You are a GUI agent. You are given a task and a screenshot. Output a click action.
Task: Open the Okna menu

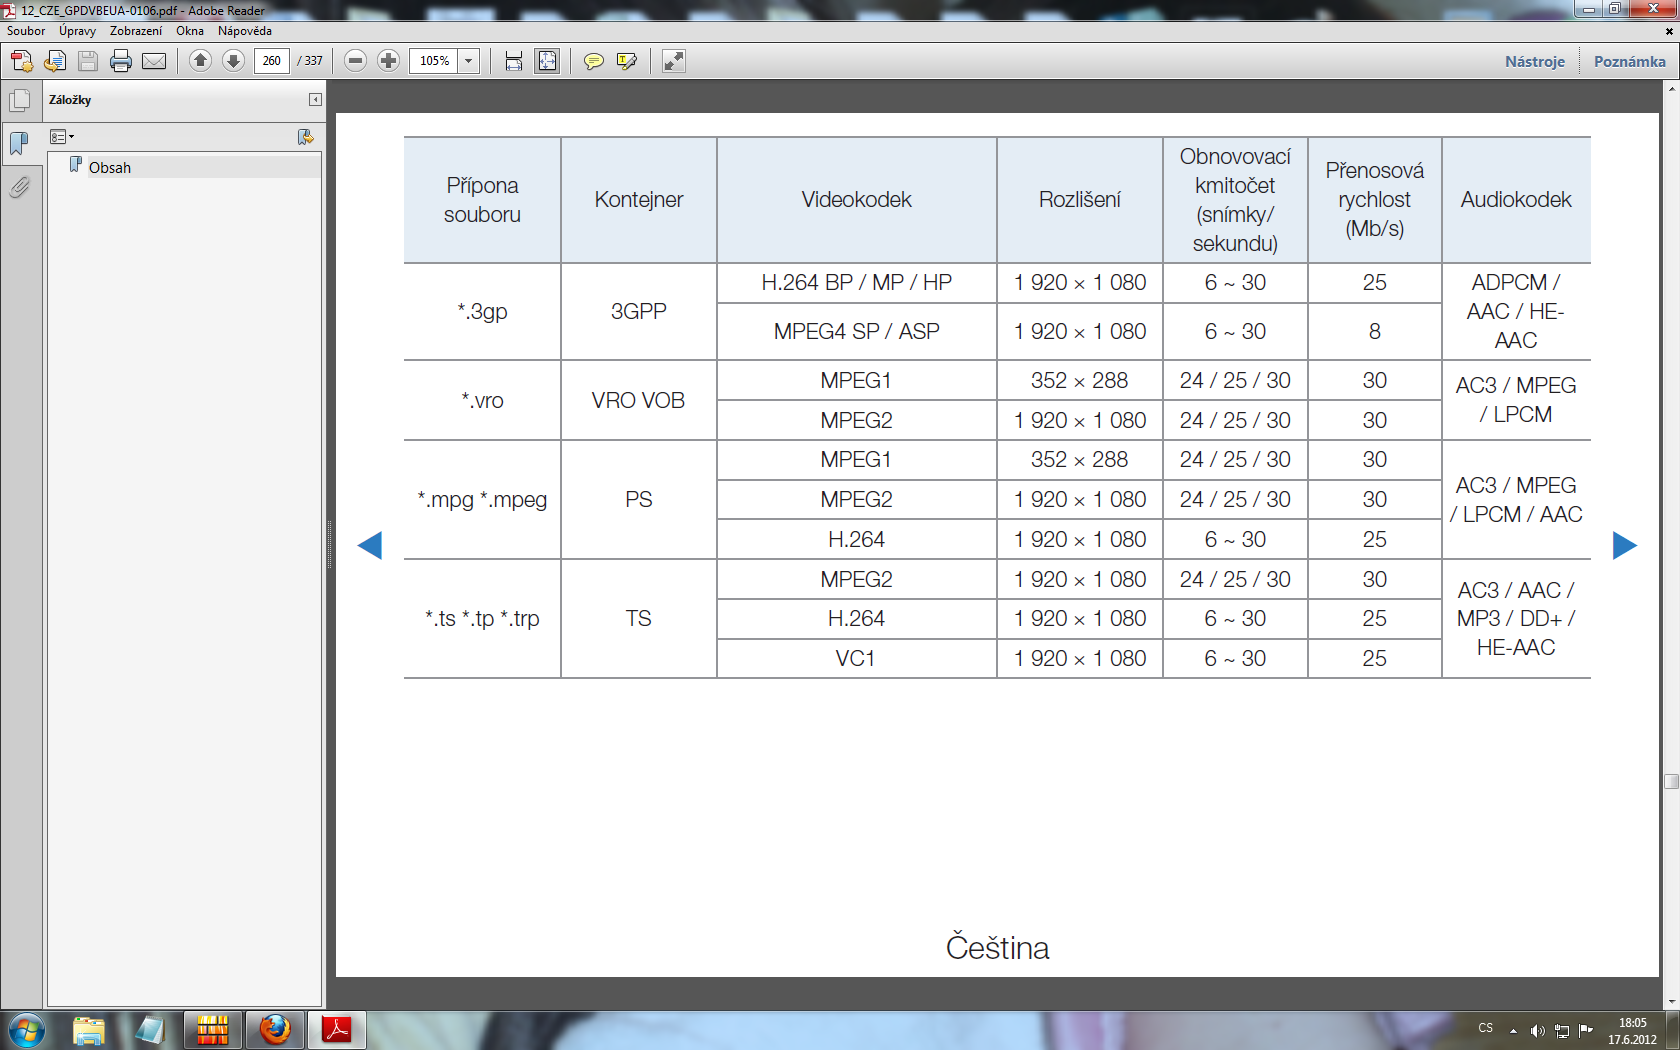click(190, 31)
